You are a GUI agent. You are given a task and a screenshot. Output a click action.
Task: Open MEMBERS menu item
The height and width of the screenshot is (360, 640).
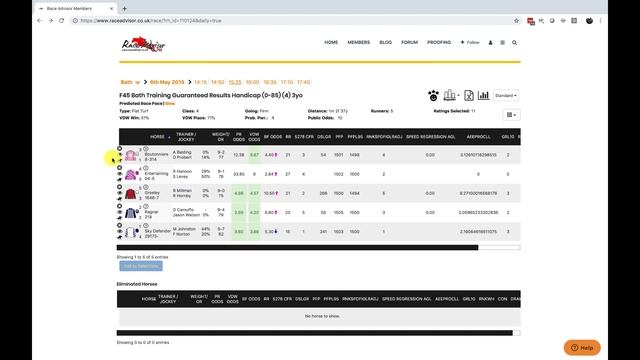pyautogui.click(x=359, y=42)
